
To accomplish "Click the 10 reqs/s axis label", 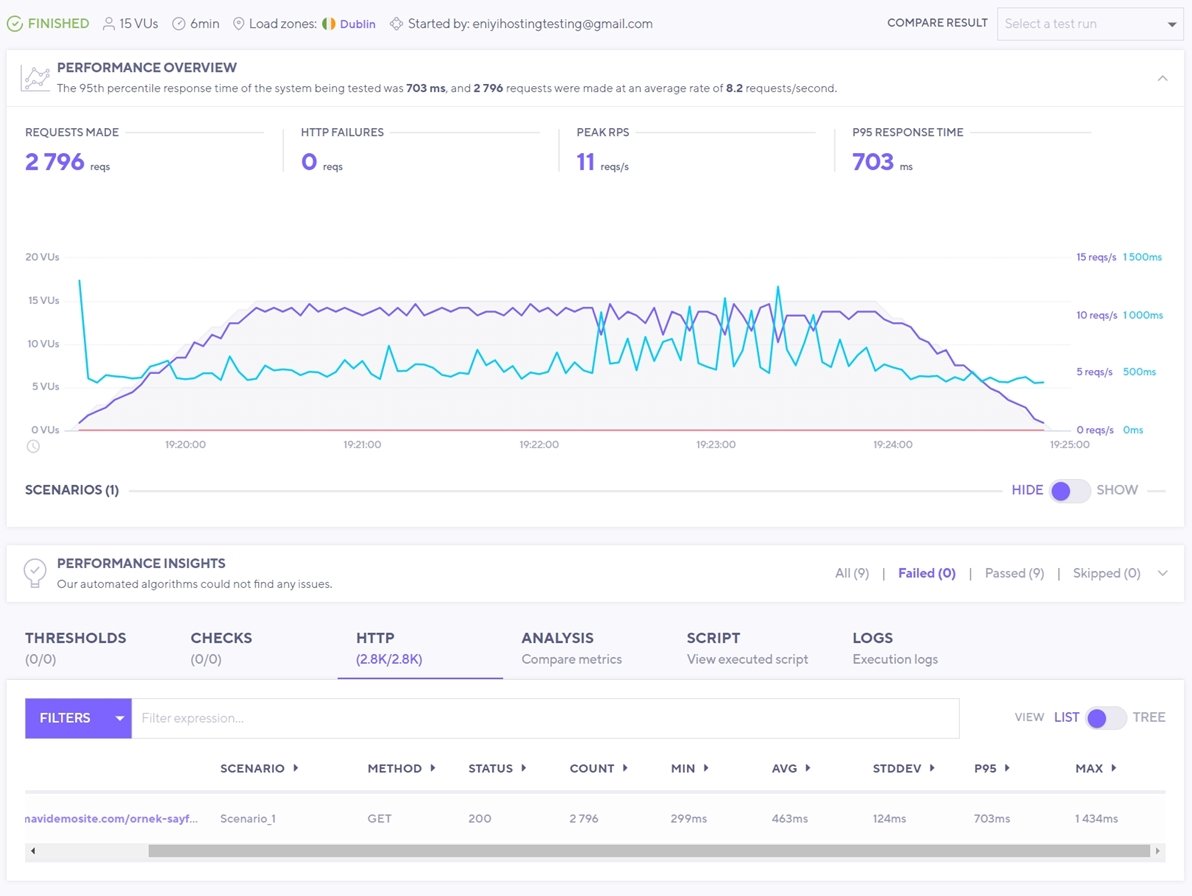I will (1096, 315).
